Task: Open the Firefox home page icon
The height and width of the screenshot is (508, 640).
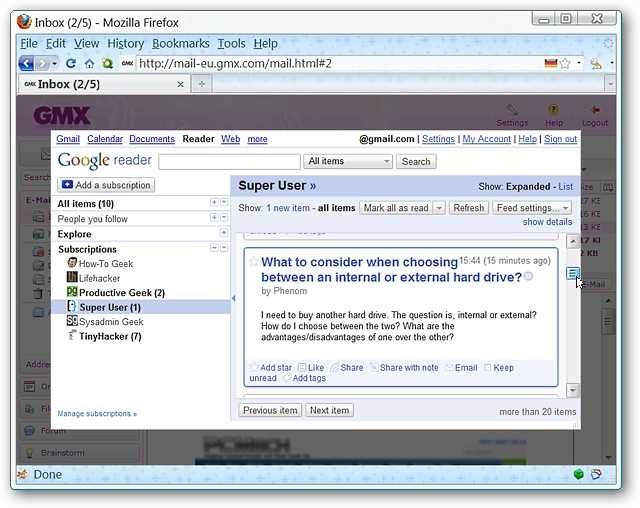Action: click(89, 63)
